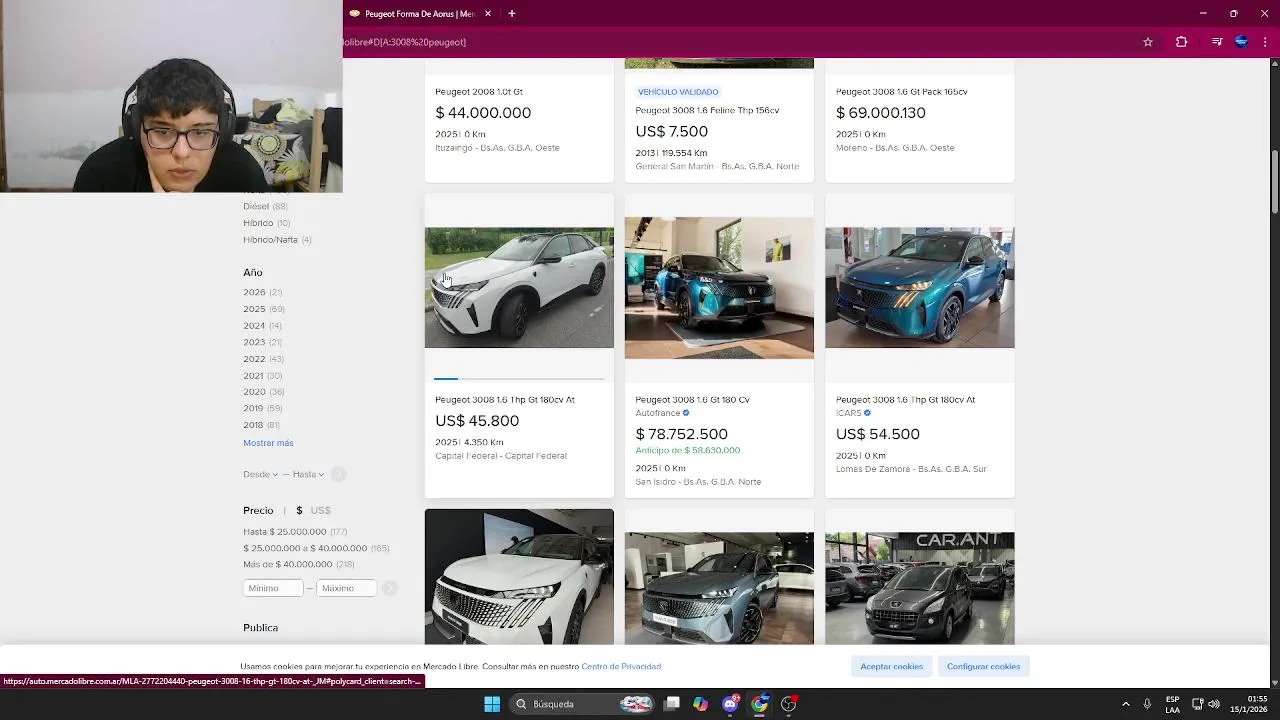Screen dimensions: 1280x720
Task: Open Autofrance blue Peugeot 3008 photo
Action: click(x=719, y=288)
